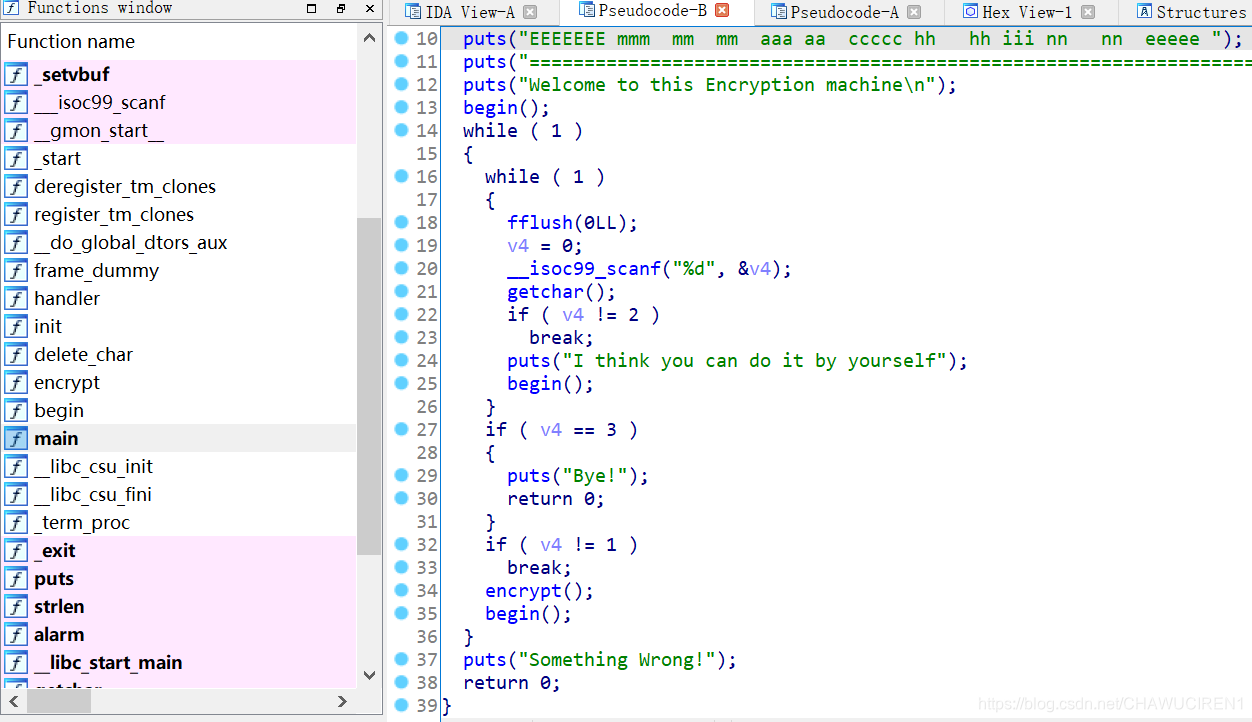Maximize the Functions window panel

click(312, 9)
